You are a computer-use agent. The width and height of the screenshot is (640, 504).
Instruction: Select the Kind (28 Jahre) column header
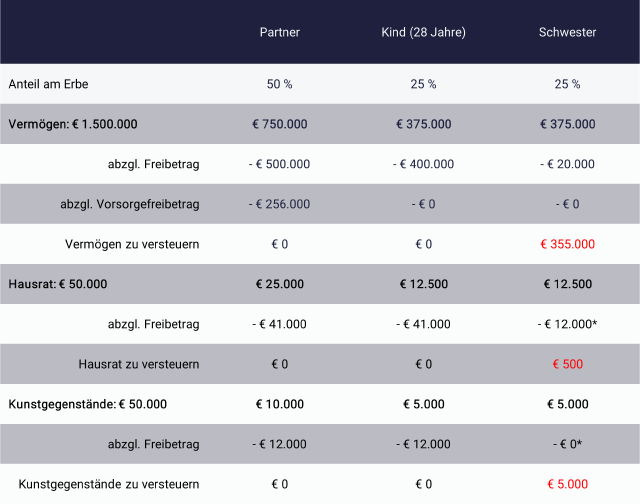click(423, 32)
